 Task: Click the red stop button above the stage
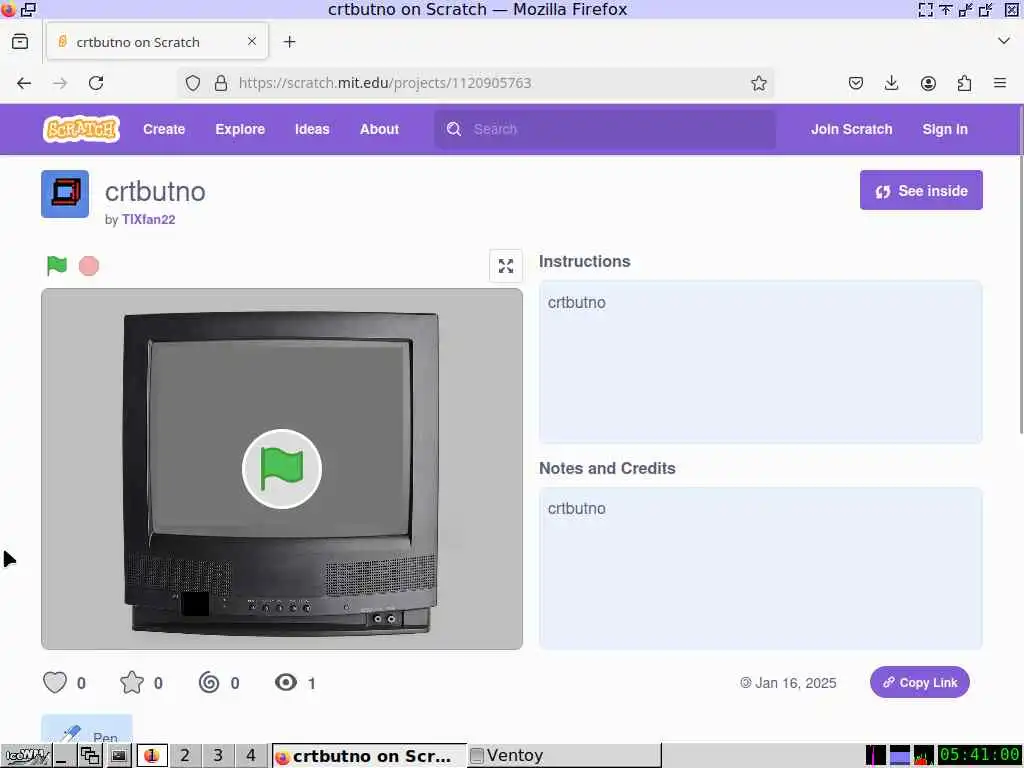pos(89,266)
